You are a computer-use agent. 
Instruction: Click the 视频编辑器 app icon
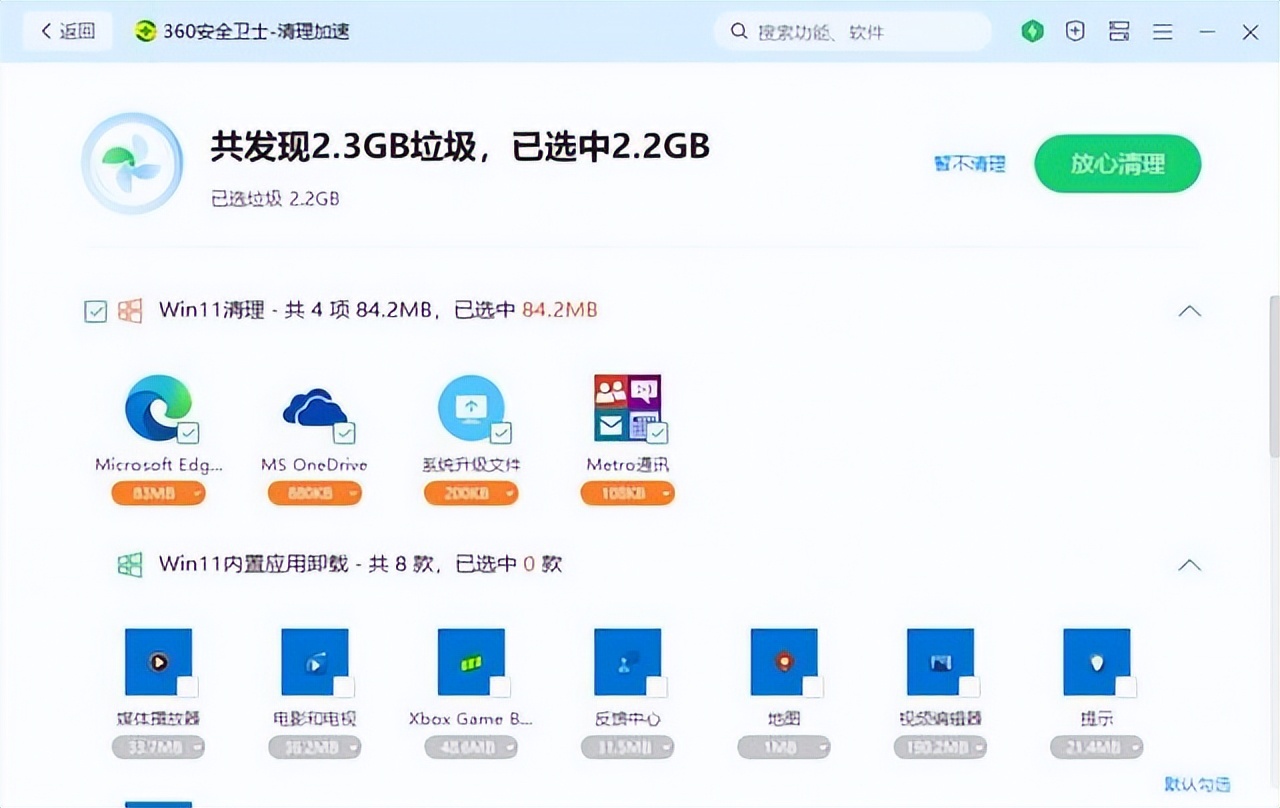click(x=940, y=660)
